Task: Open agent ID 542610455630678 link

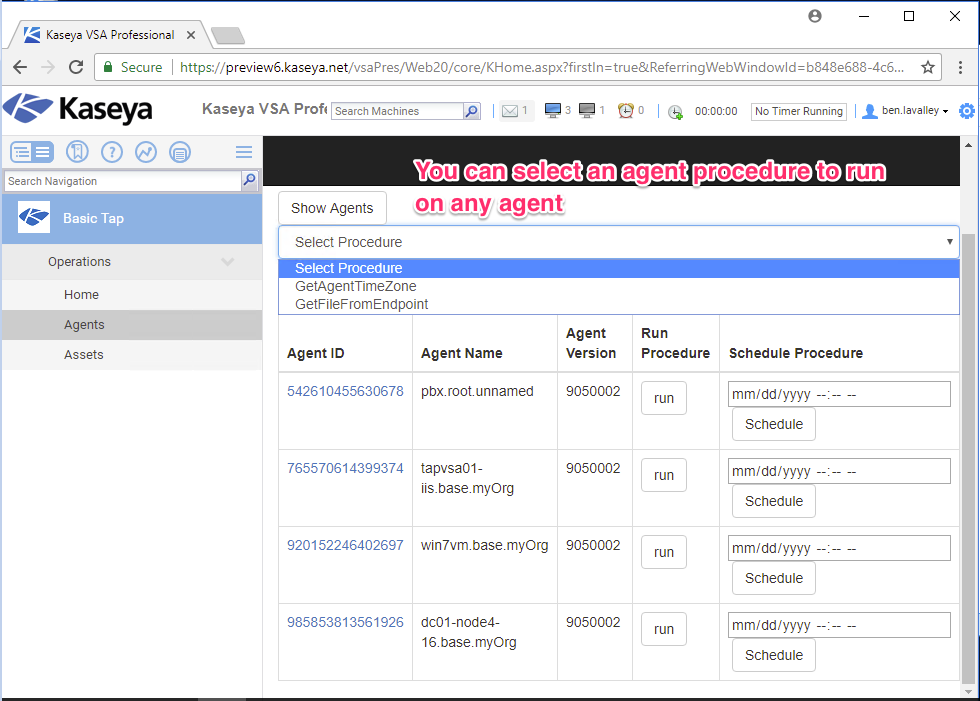Action: point(345,391)
